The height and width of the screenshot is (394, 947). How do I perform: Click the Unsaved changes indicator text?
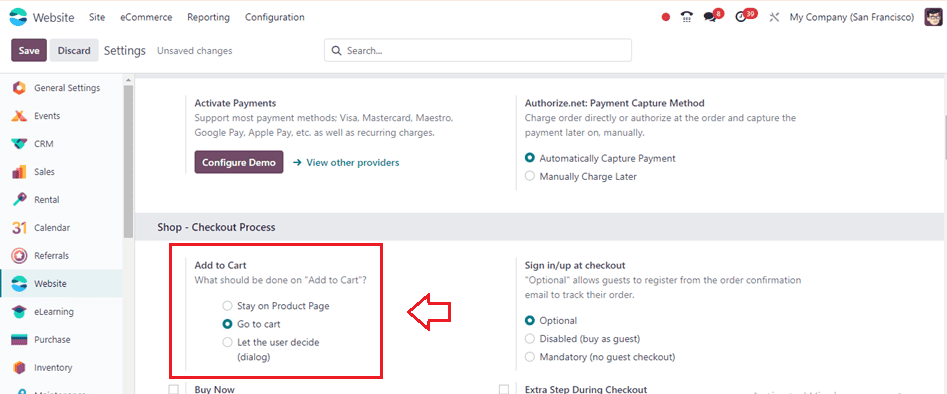(194, 51)
